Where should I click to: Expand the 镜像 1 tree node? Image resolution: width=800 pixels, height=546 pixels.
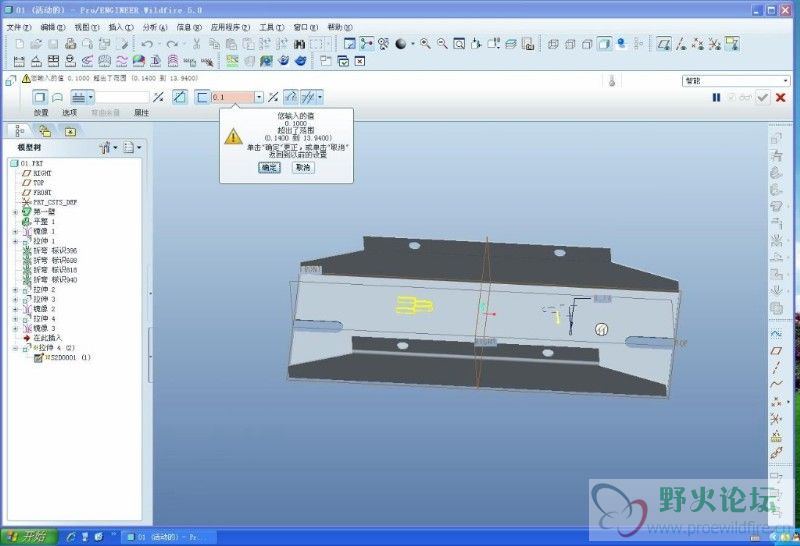coord(15,231)
